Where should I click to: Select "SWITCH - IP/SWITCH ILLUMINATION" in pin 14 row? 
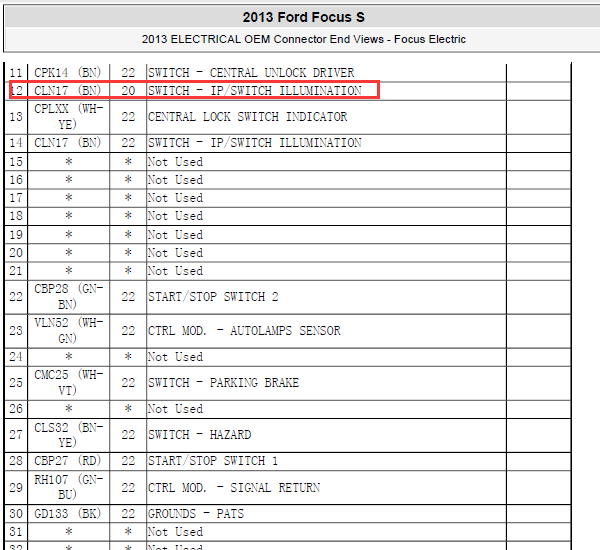[254, 143]
